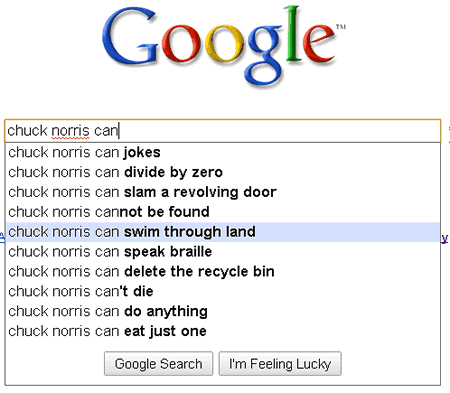
Task: Click the misspelled word 'norris' in search box
Action: [x=70, y=131]
